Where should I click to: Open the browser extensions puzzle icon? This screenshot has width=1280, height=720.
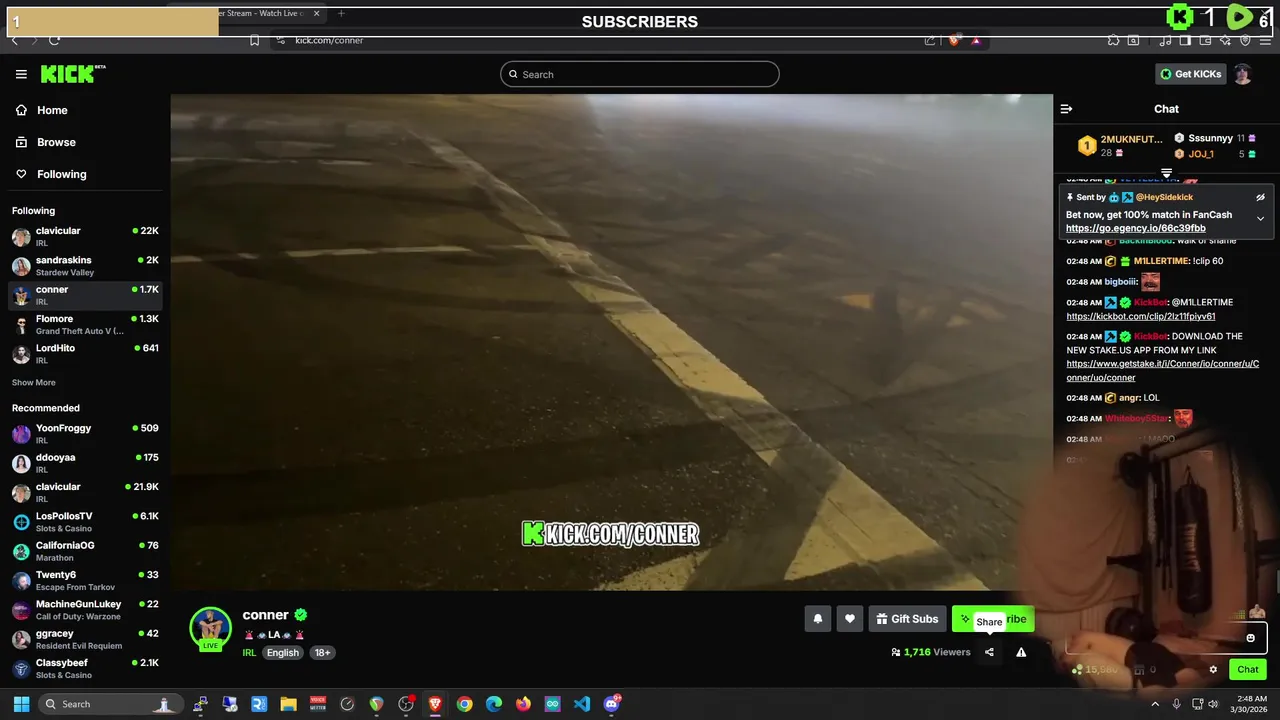(1113, 40)
